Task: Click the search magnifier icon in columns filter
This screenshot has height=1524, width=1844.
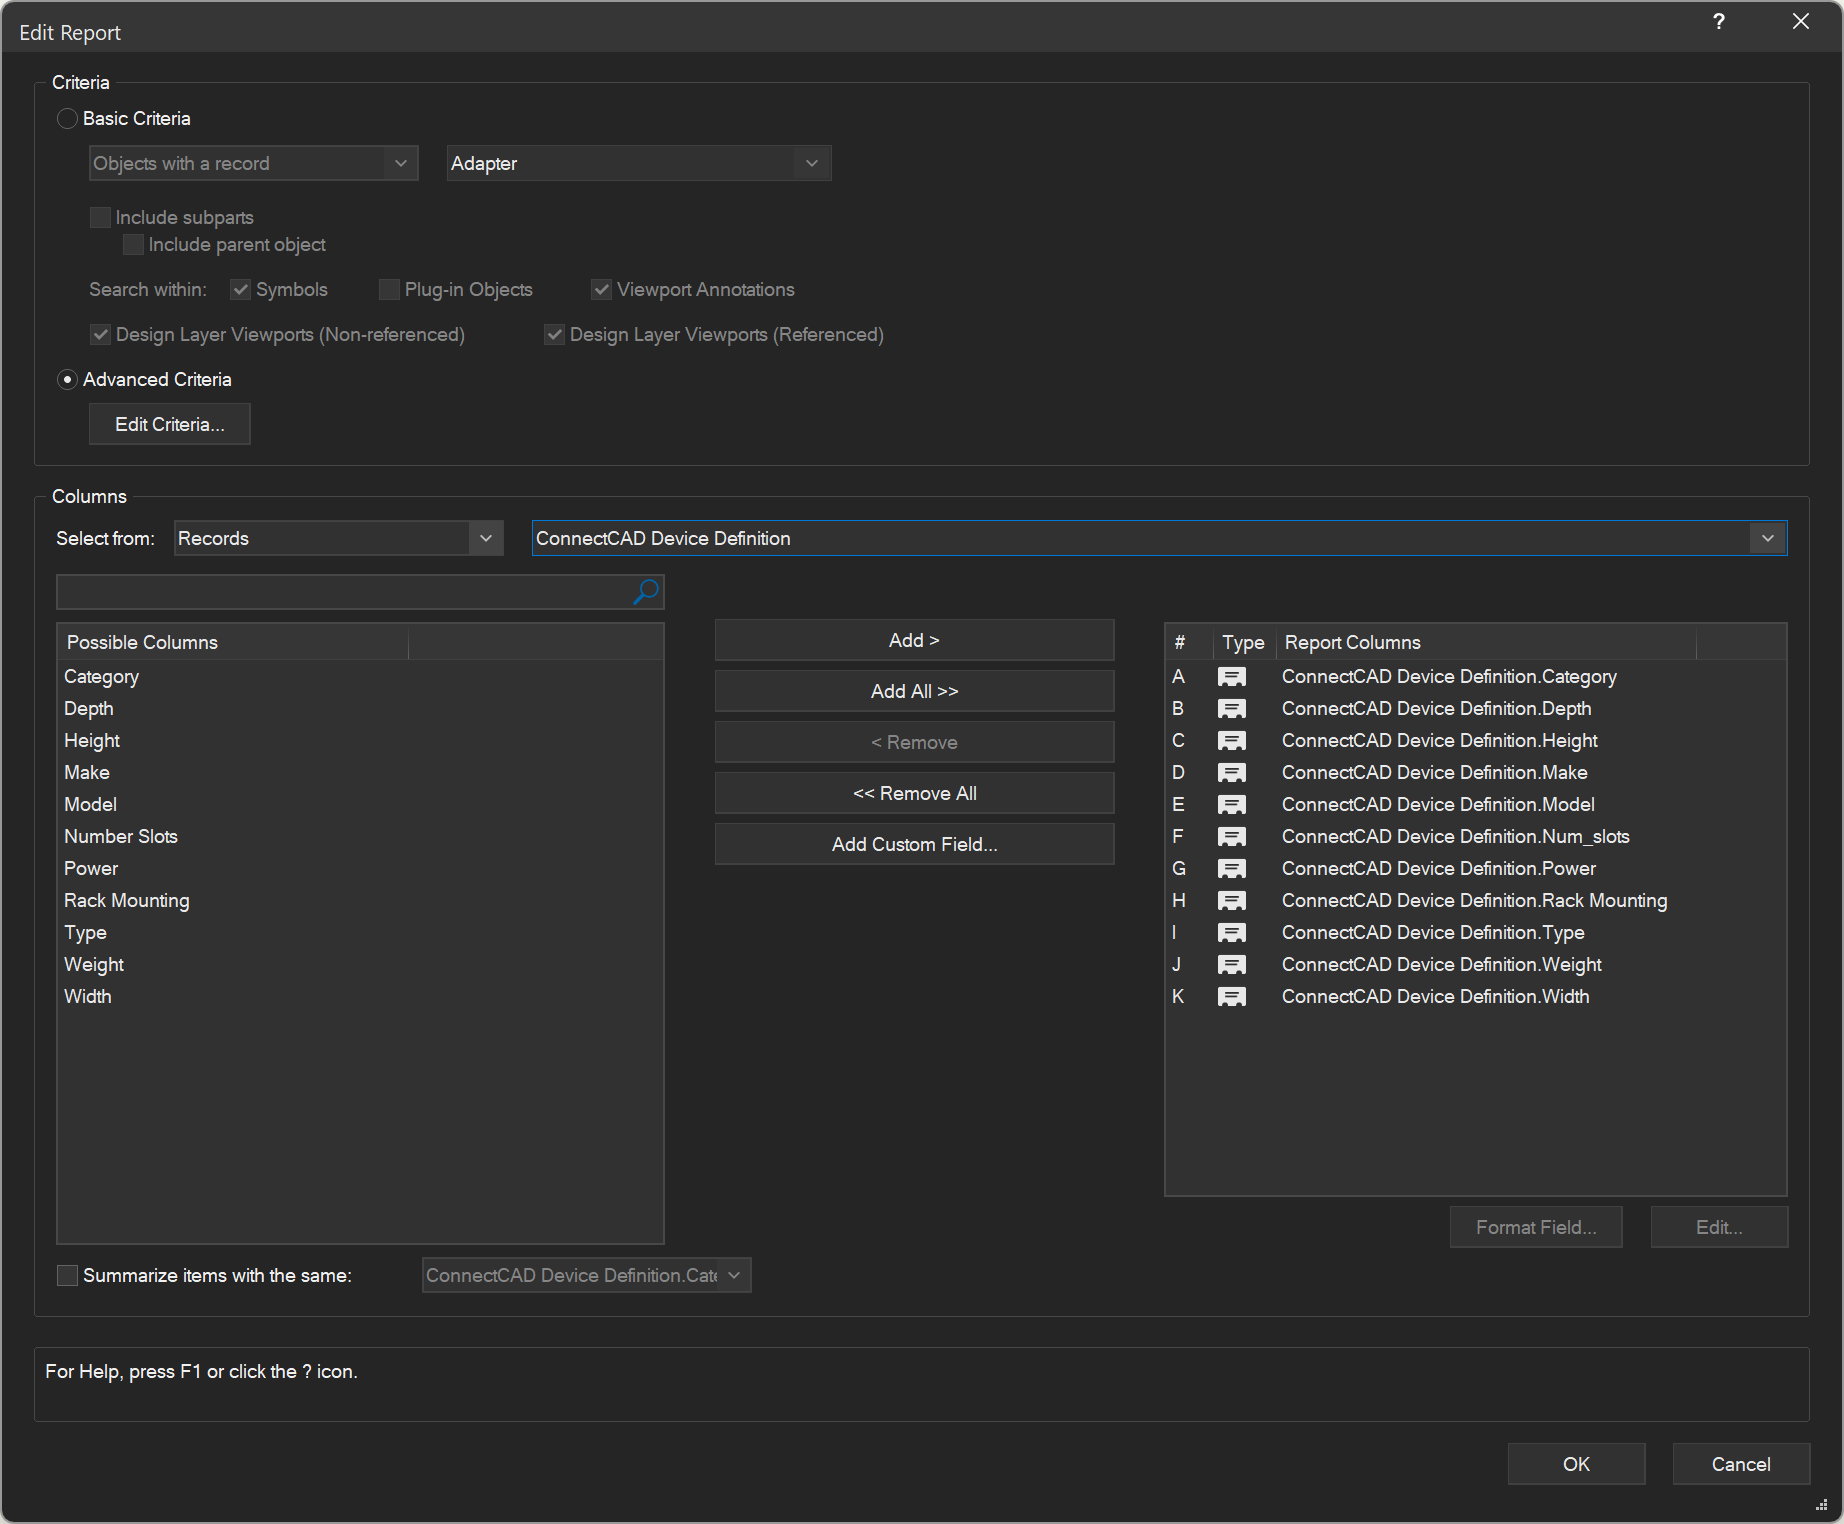Action: (x=646, y=592)
